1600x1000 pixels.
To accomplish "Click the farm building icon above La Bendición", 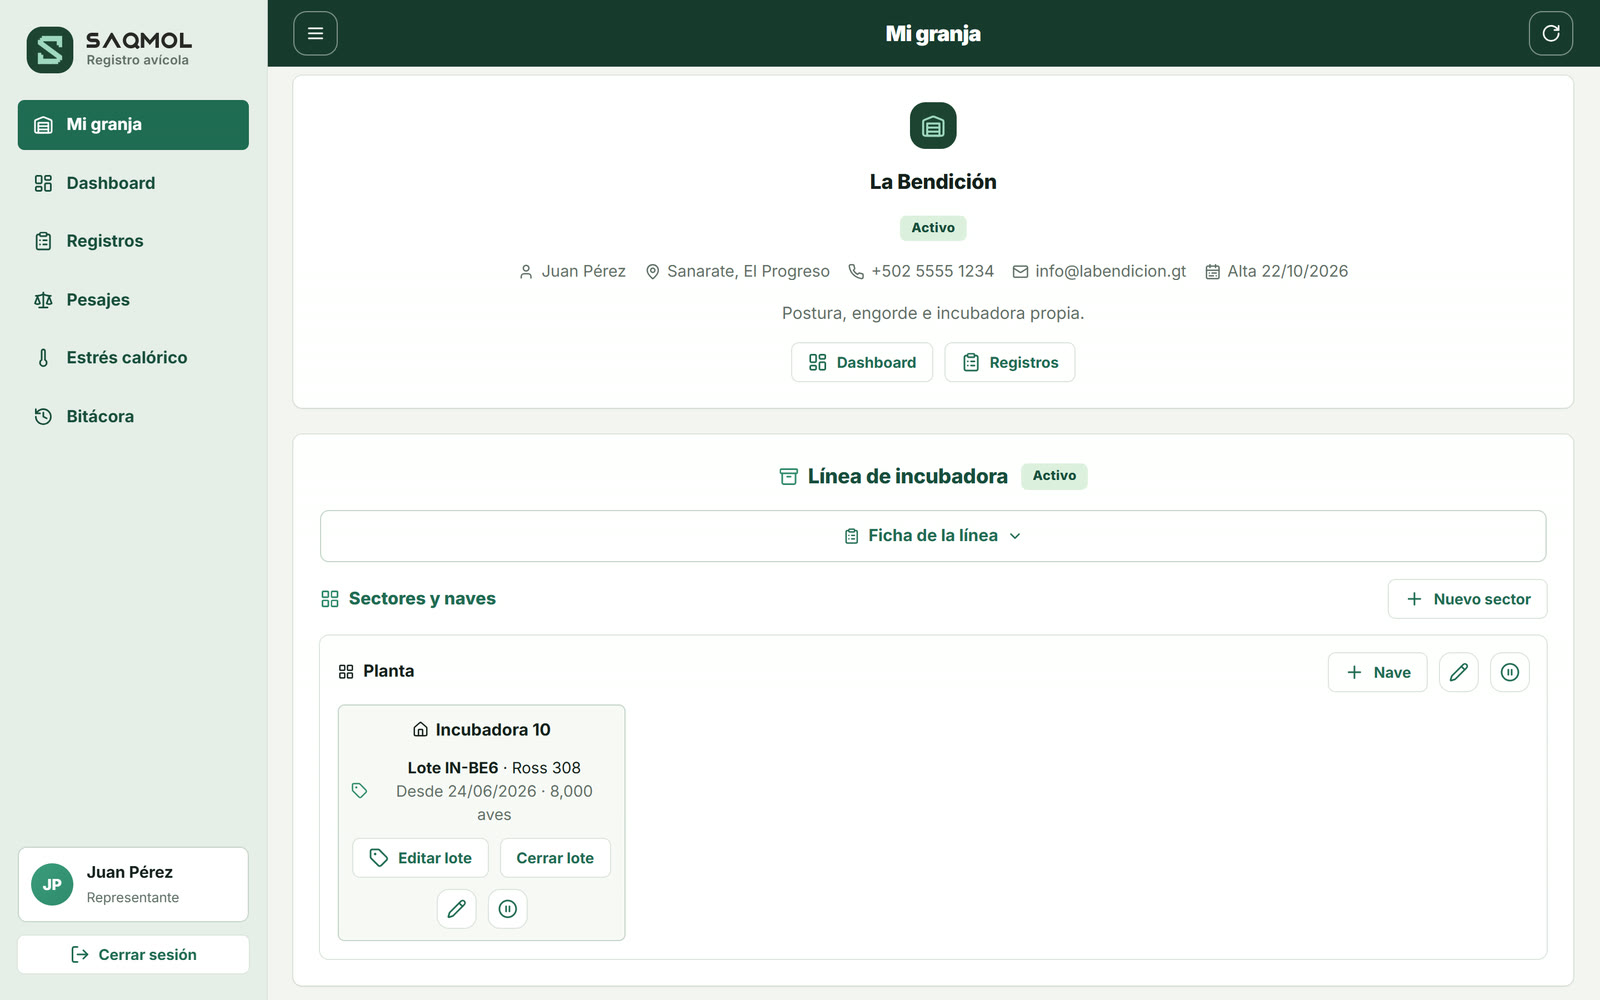I will [933, 126].
